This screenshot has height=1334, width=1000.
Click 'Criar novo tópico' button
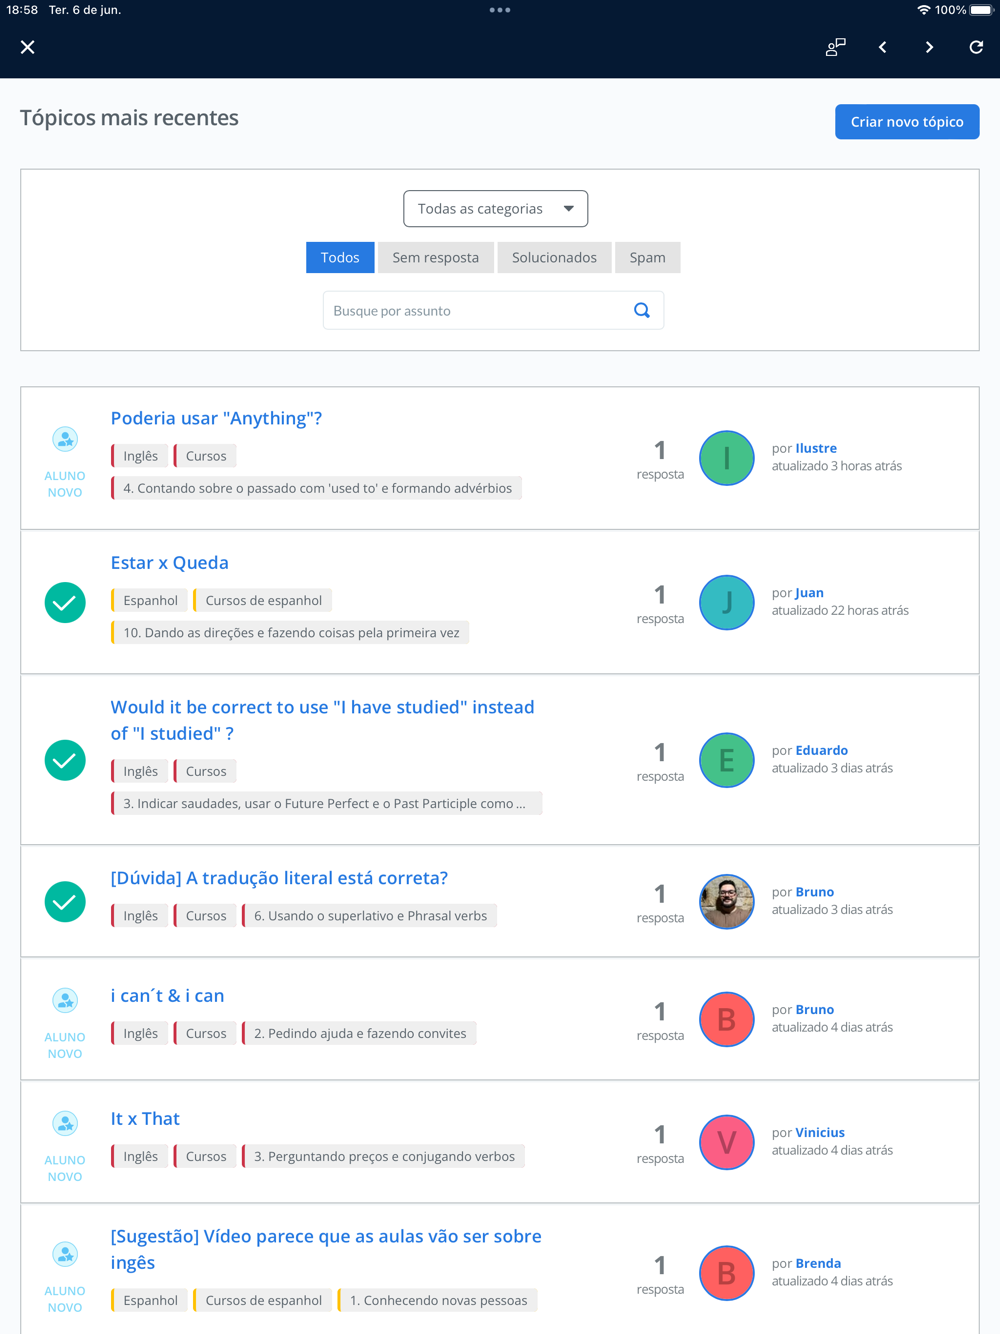pos(907,122)
